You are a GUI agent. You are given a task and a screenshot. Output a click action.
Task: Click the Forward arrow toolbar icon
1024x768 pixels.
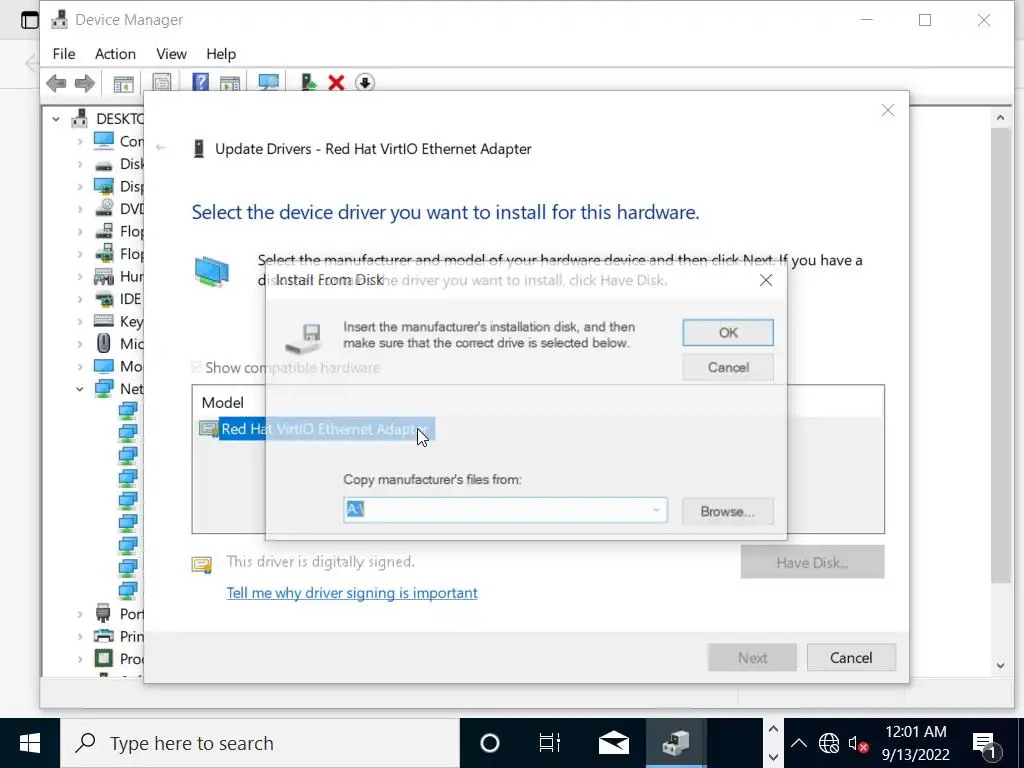(85, 83)
